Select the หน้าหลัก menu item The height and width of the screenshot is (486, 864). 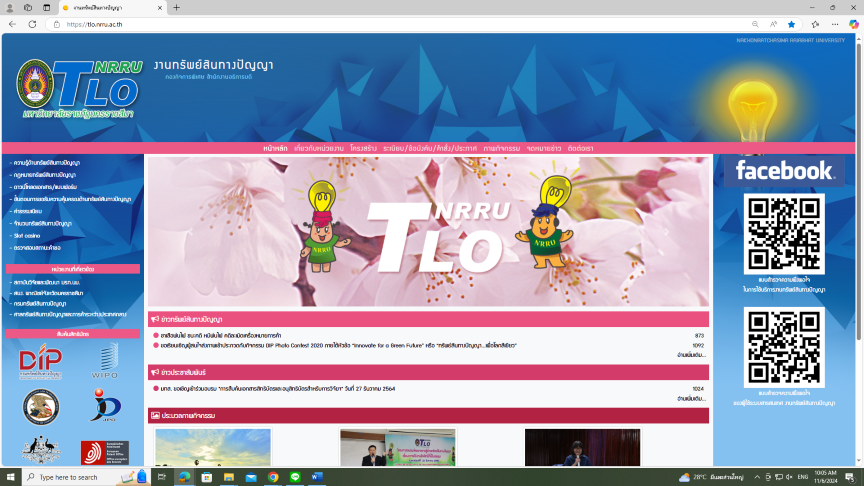pyautogui.click(x=275, y=148)
